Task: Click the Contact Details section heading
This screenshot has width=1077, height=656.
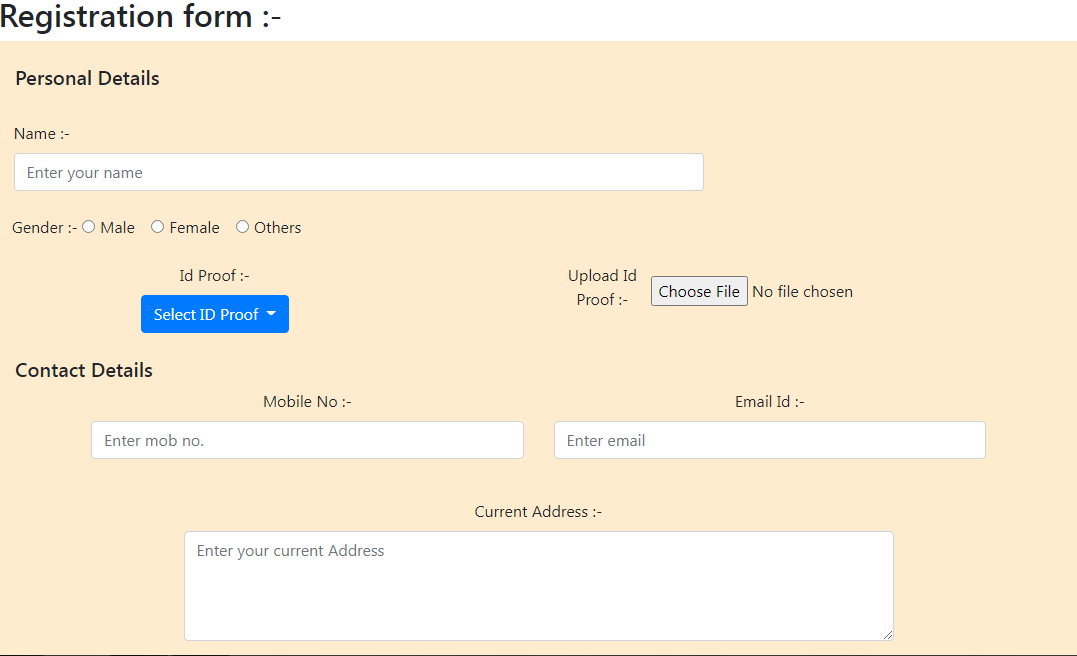Action: pyautogui.click(x=83, y=370)
